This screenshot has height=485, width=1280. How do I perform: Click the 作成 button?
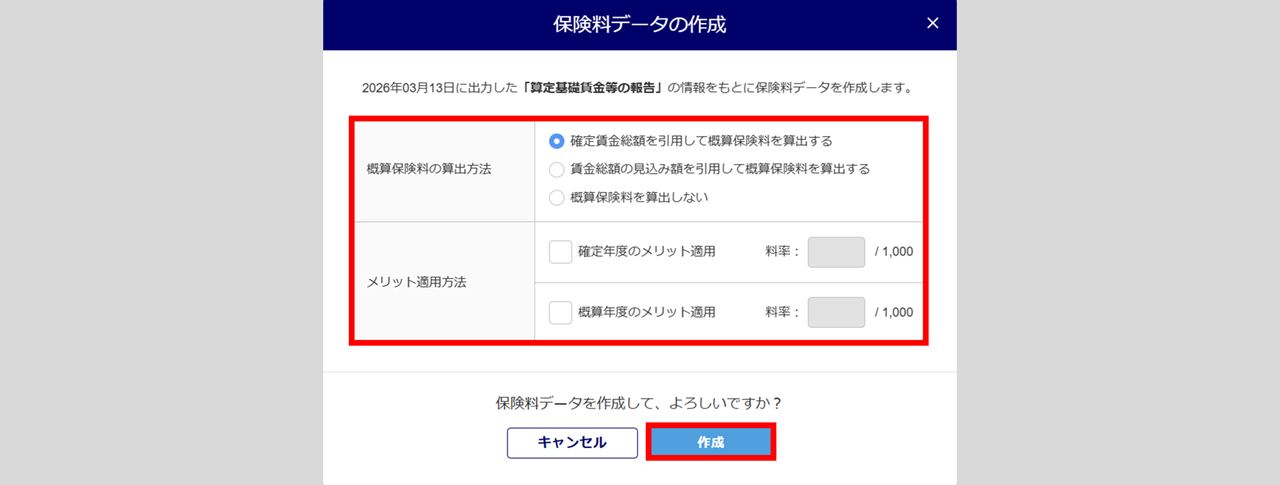pyautogui.click(x=710, y=442)
